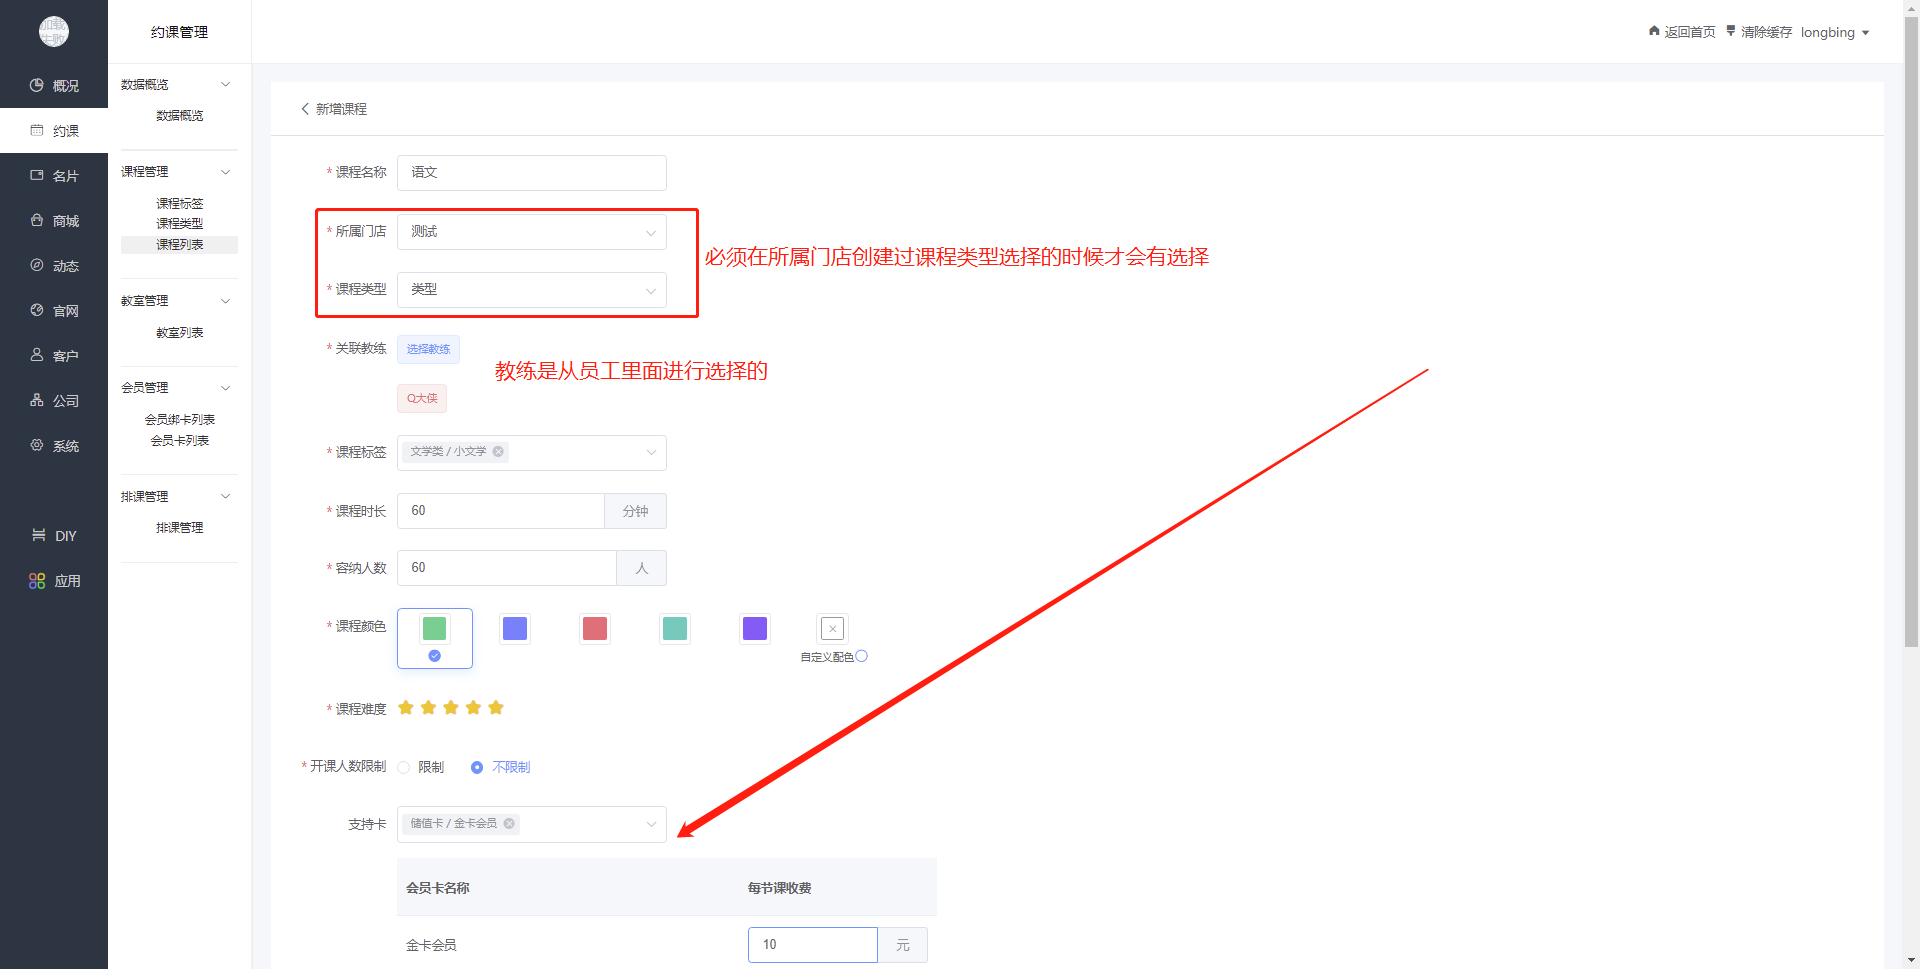The height and width of the screenshot is (969, 1920).
Task: Remove the 文学类 / 小文学 tag via its x icon
Action: pyautogui.click(x=498, y=452)
